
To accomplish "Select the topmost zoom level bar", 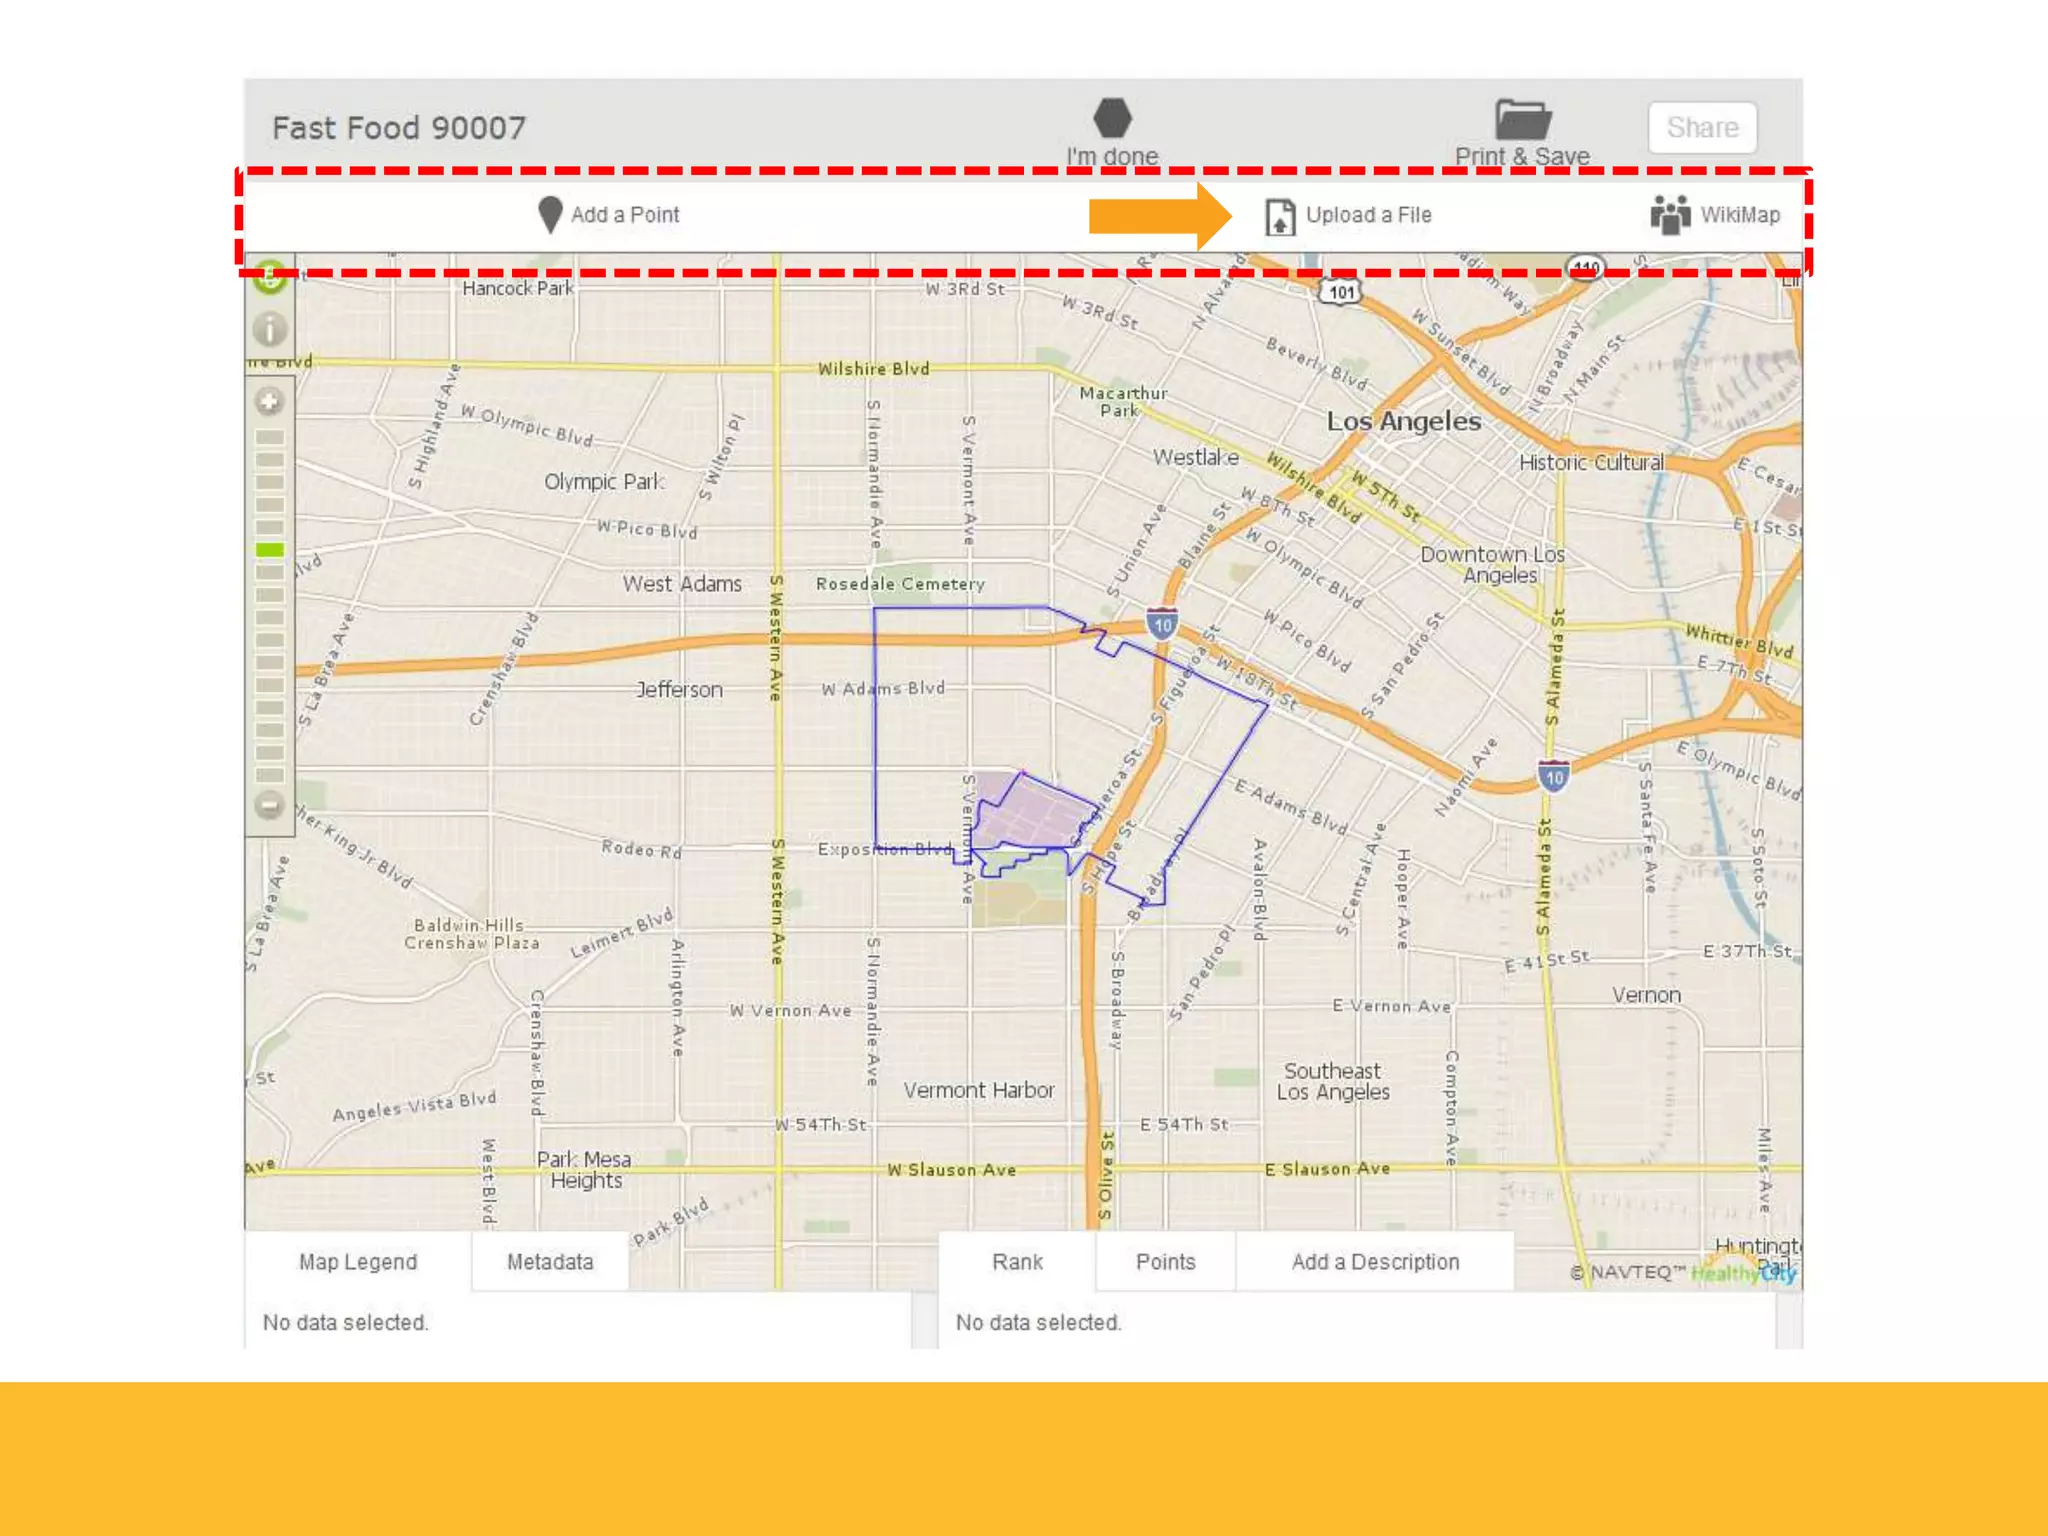I will pyautogui.click(x=270, y=437).
